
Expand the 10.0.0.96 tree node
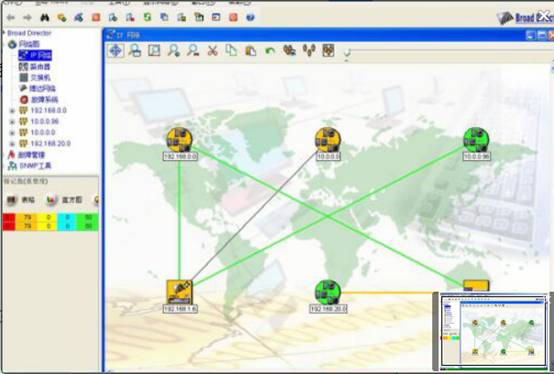(12, 122)
